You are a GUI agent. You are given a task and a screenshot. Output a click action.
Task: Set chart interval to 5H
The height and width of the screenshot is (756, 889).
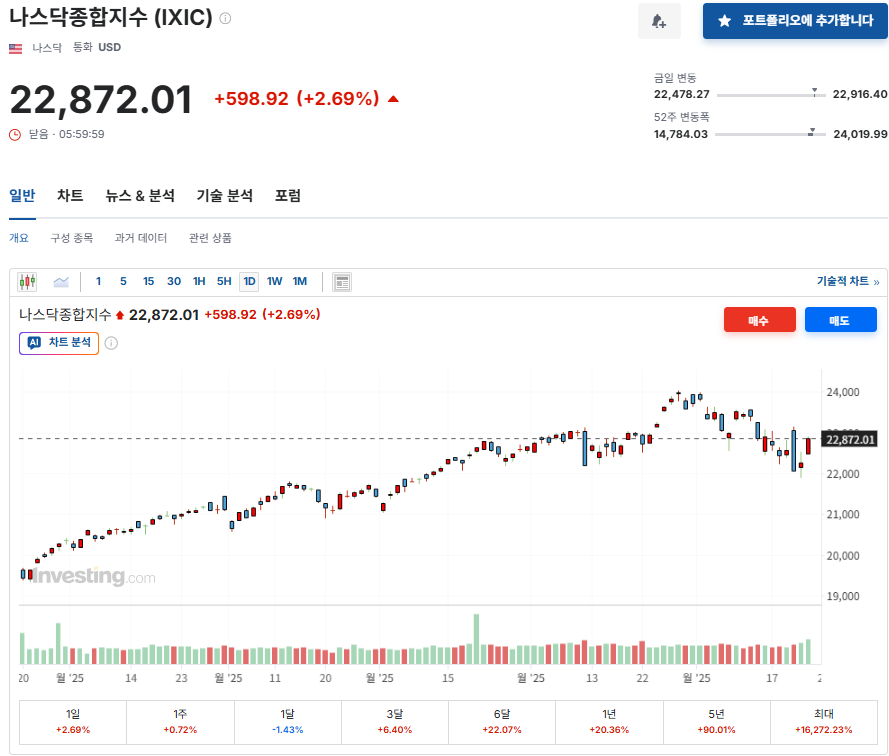pos(224,281)
